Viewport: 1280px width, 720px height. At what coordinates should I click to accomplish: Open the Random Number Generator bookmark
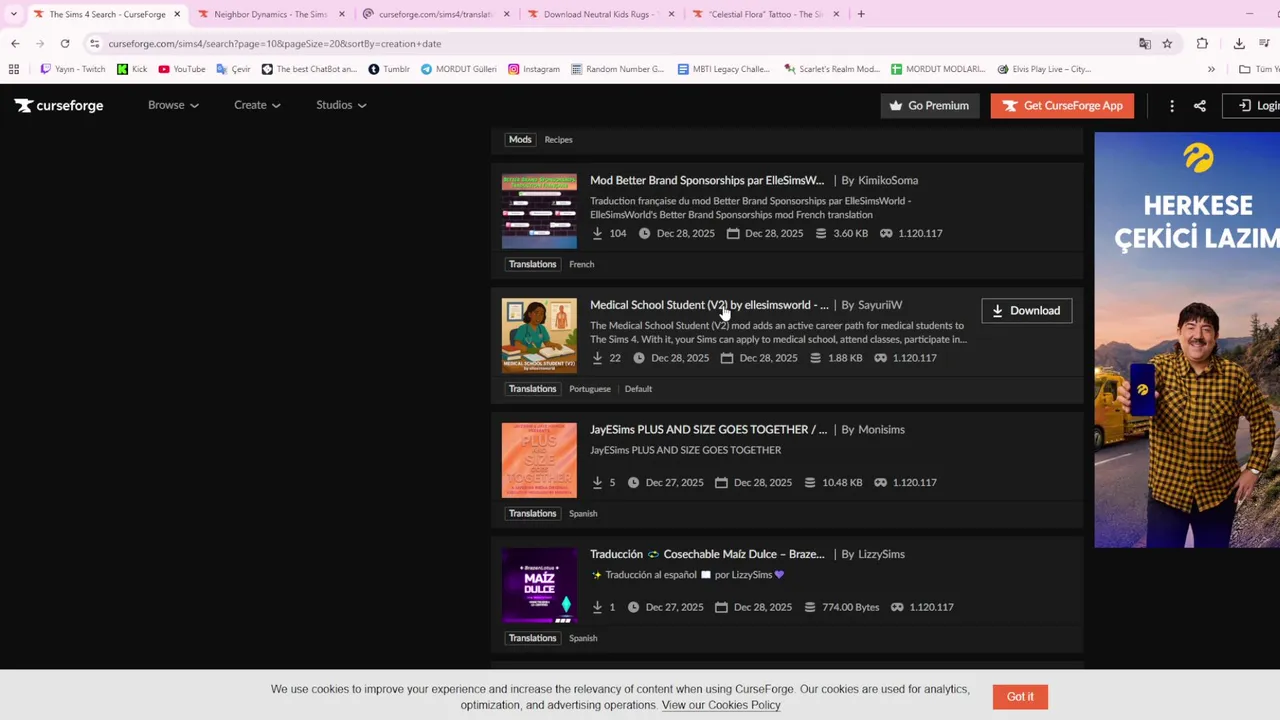(x=617, y=69)
